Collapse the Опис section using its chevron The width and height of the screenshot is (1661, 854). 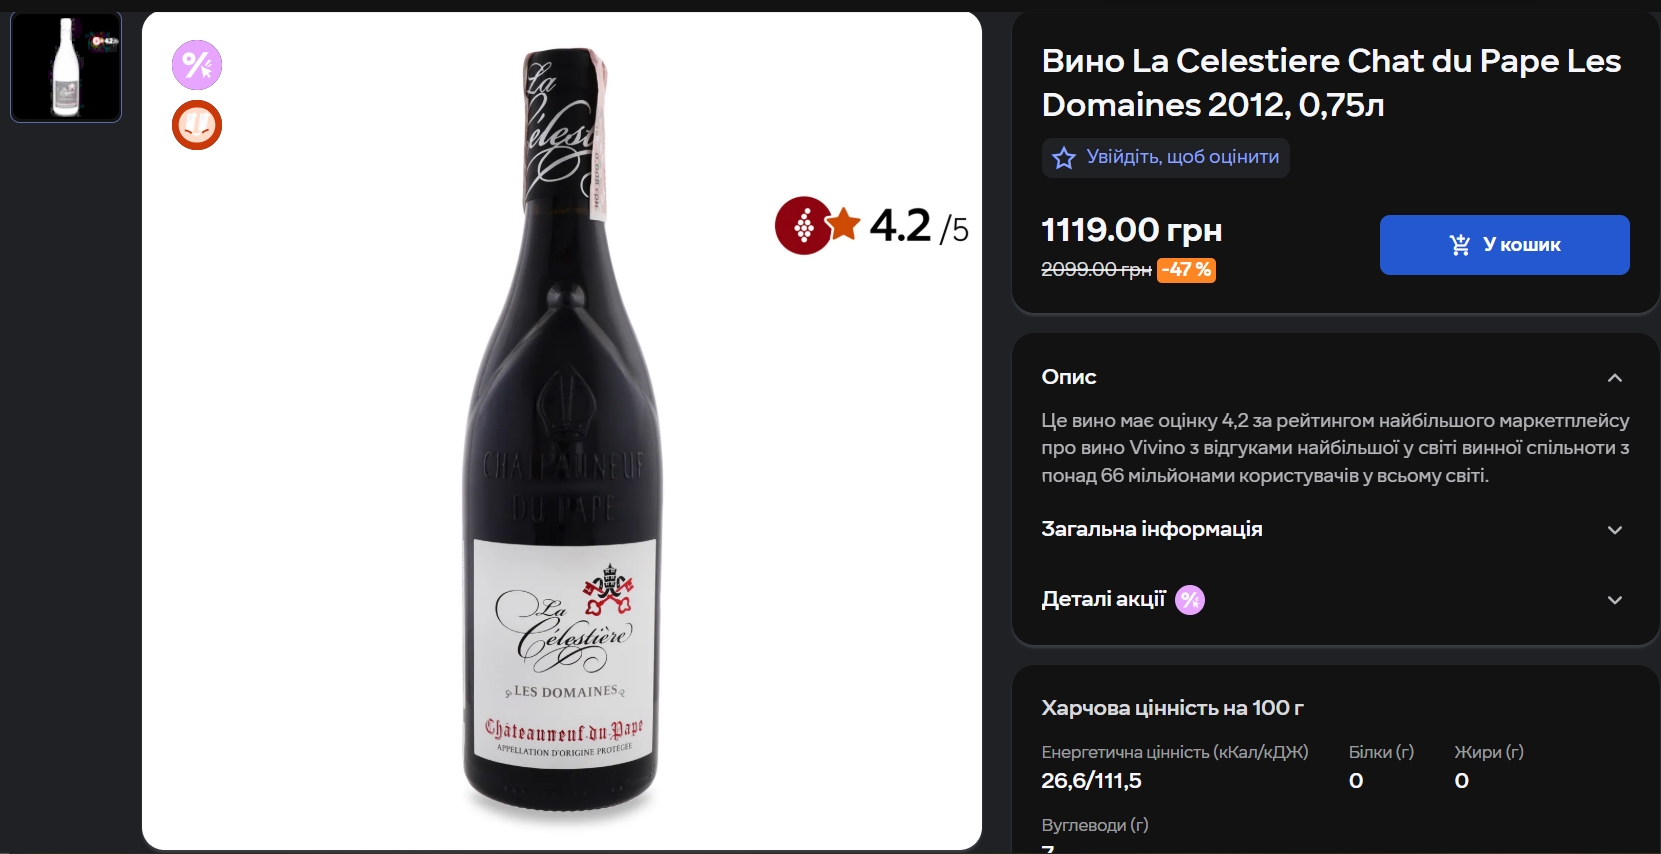click(x=1614, y=378)
